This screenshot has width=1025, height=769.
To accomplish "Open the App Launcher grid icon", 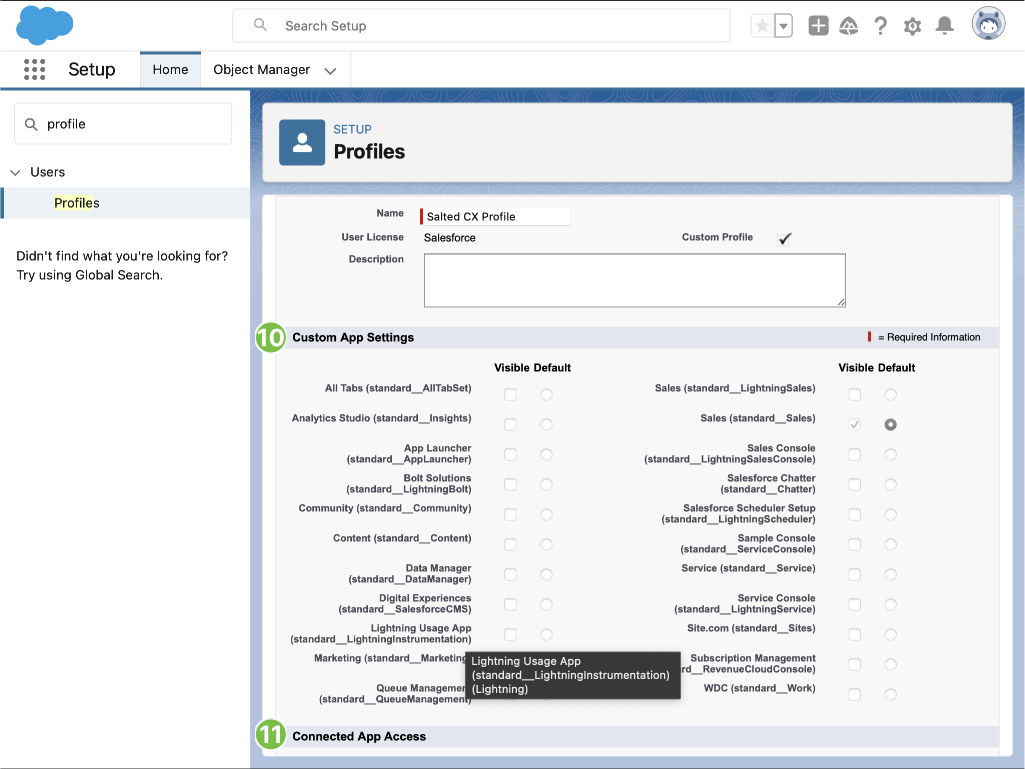I will 35,69.
